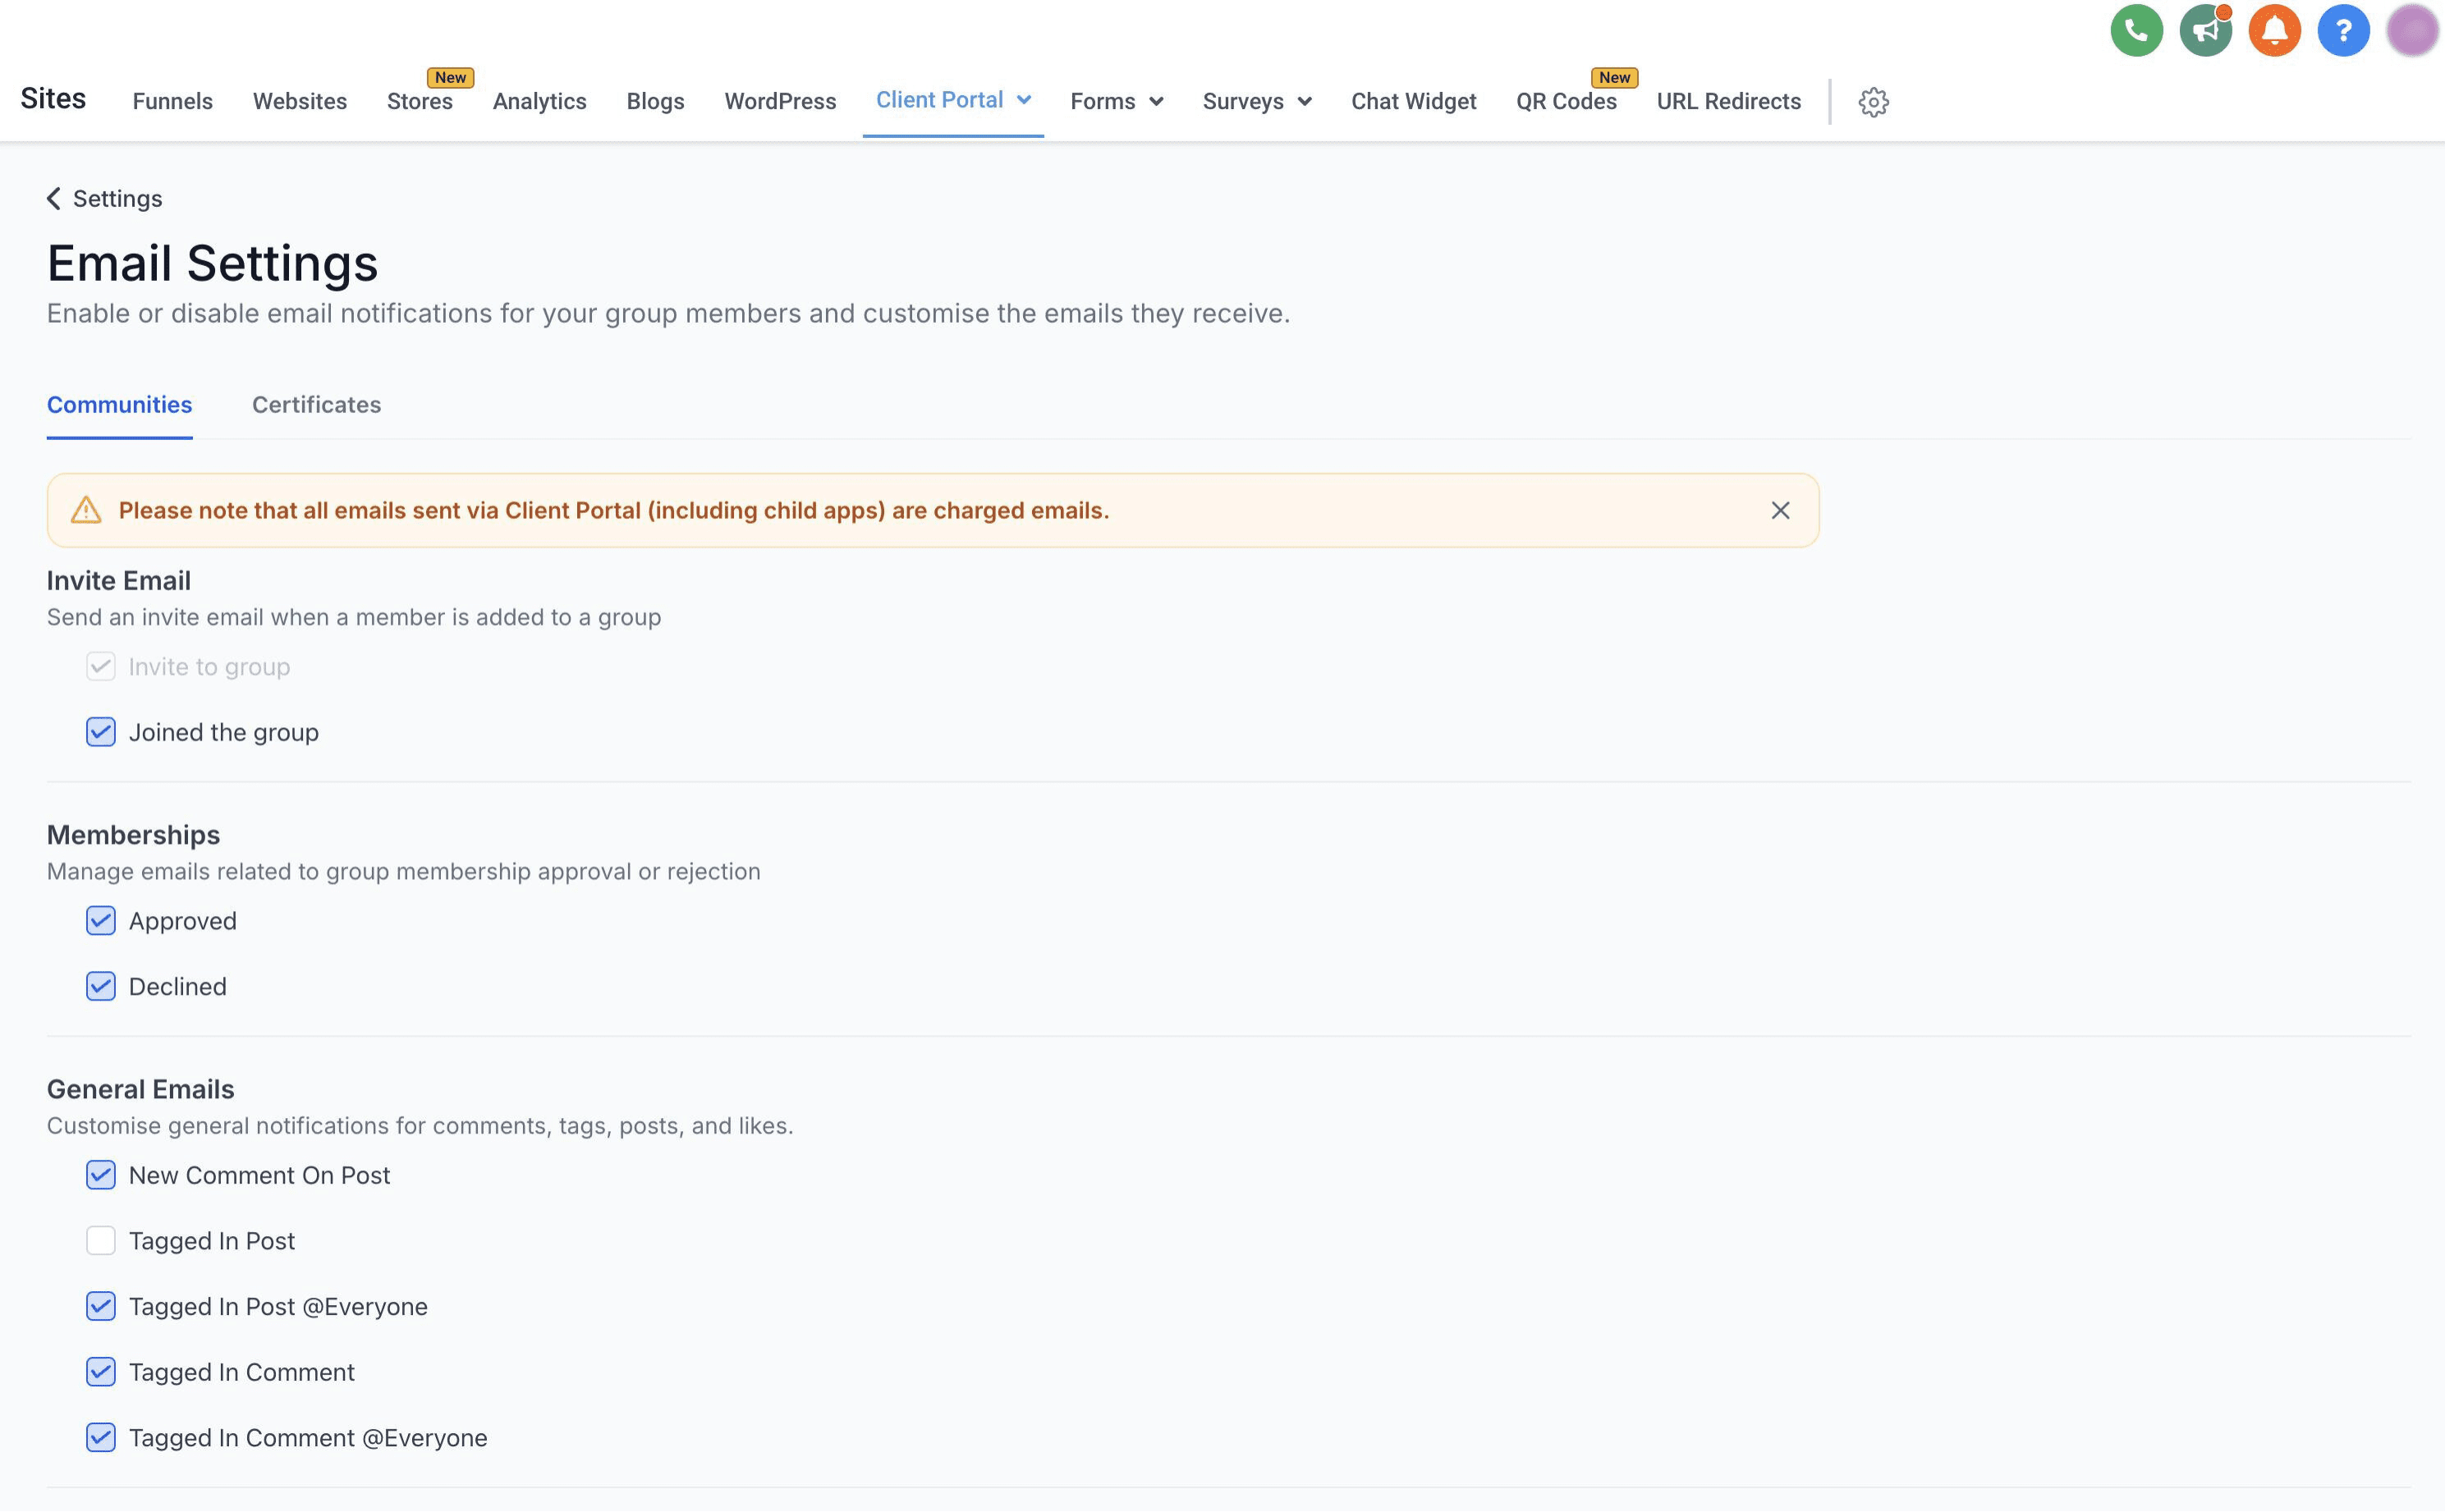Click the New badge above QR Codes

(1614, 77)
